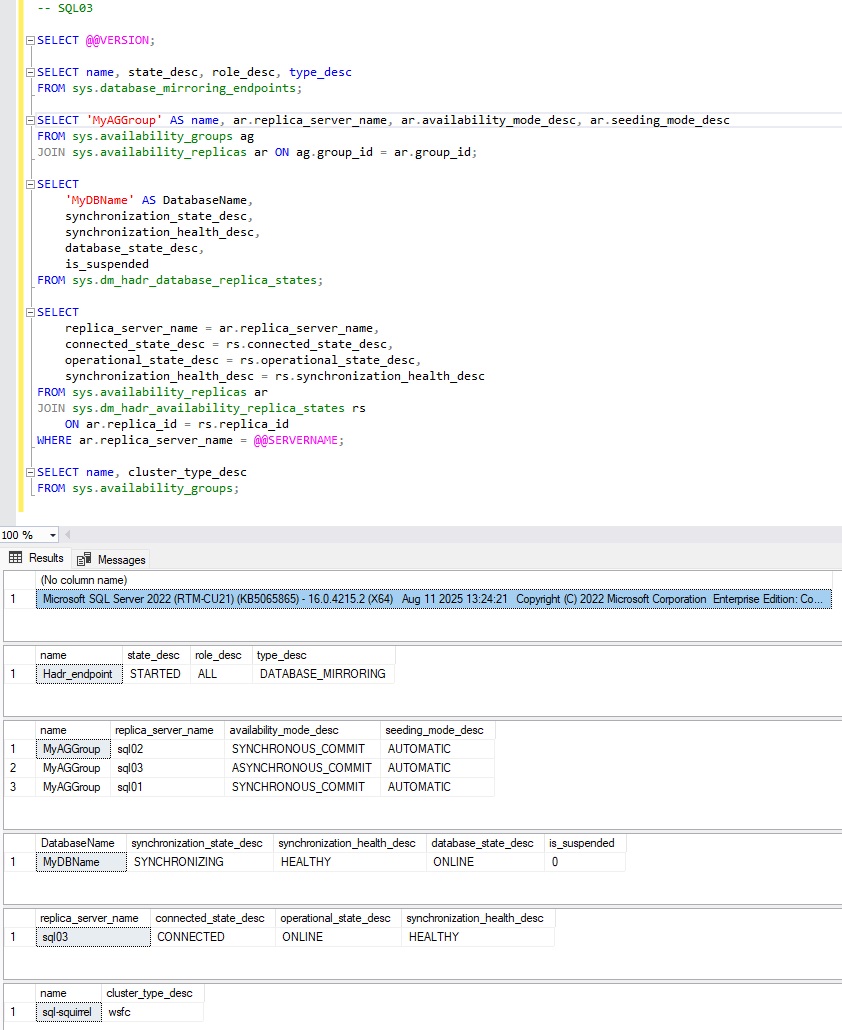The height and width of the screenshot is (1030, 842).
Task: Collapse the database replica states SELECT block
Action: point(30,183)
